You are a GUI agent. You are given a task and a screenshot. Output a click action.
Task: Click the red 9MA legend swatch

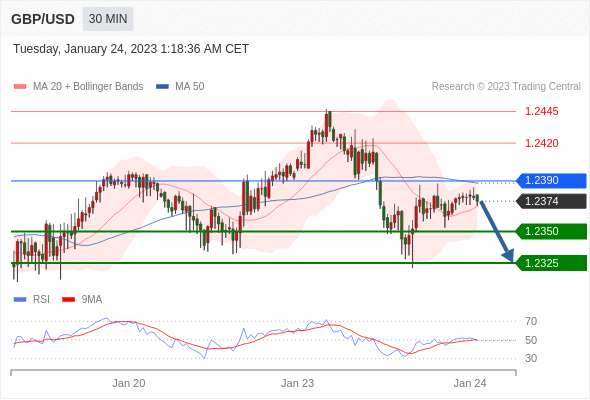click(x=68, y=300)
